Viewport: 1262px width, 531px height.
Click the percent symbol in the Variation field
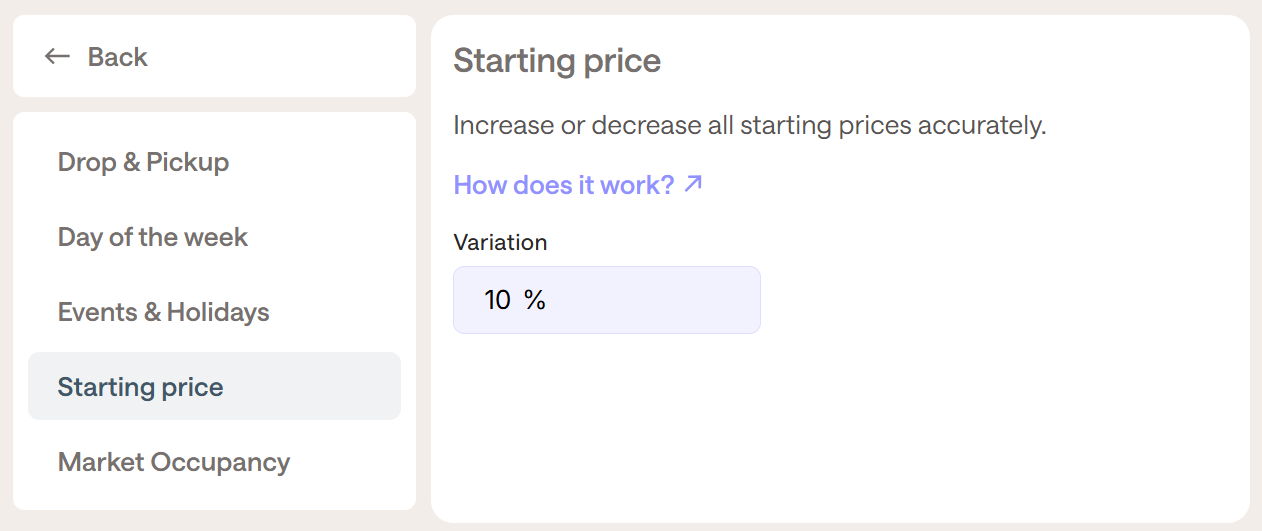pos(535,300)
